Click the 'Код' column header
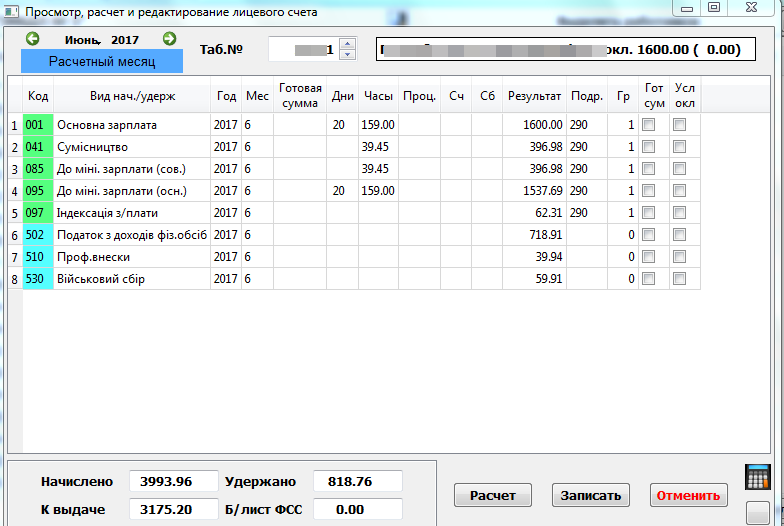 (x=38, y=96)
